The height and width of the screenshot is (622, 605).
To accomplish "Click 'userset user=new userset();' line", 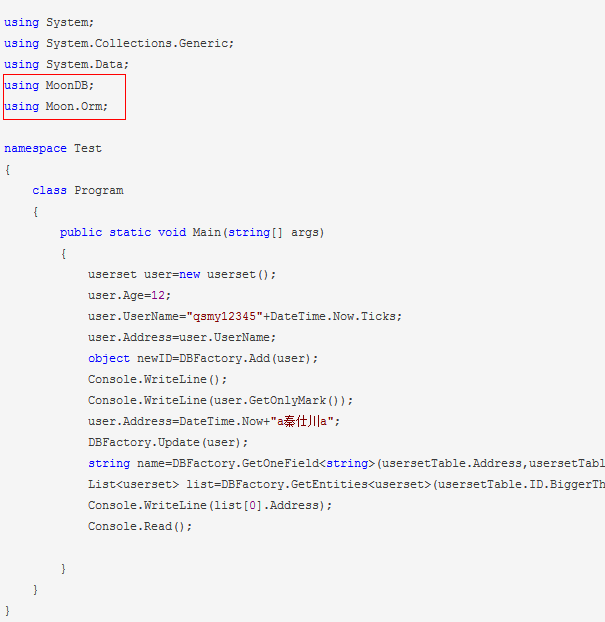I will 182,275.
